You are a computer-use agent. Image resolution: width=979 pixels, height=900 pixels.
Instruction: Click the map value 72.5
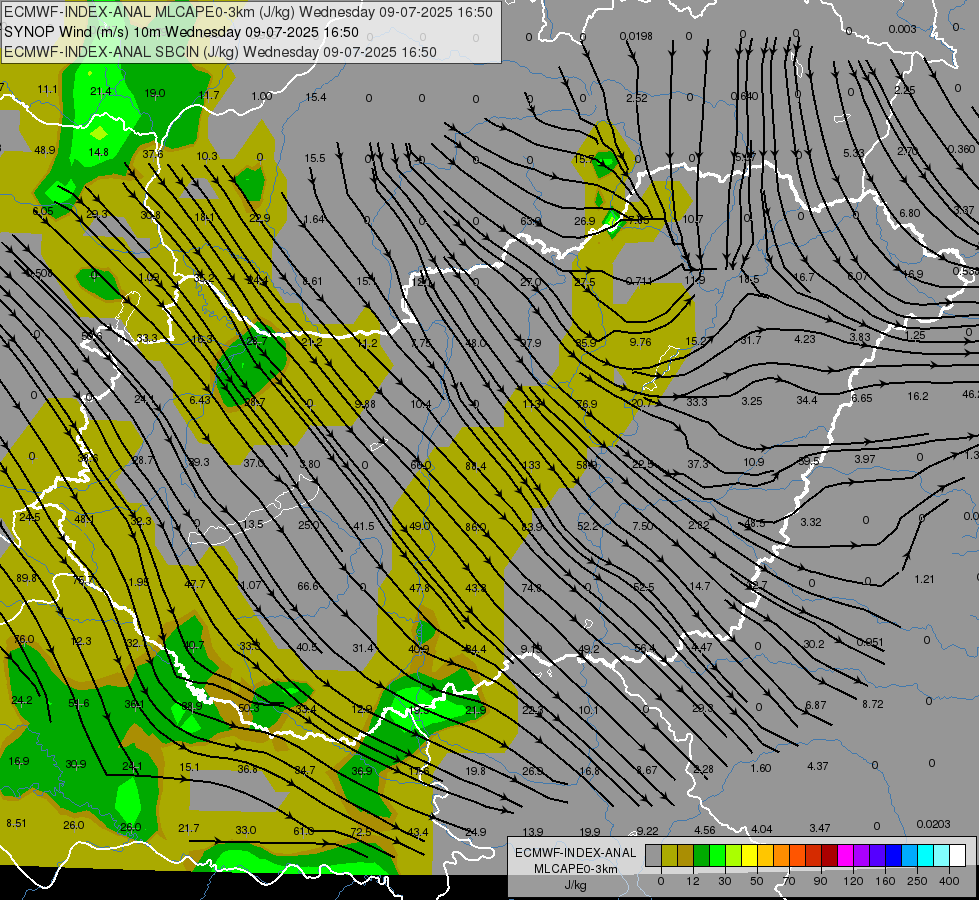pyautogui.click(x=361, y=832)
